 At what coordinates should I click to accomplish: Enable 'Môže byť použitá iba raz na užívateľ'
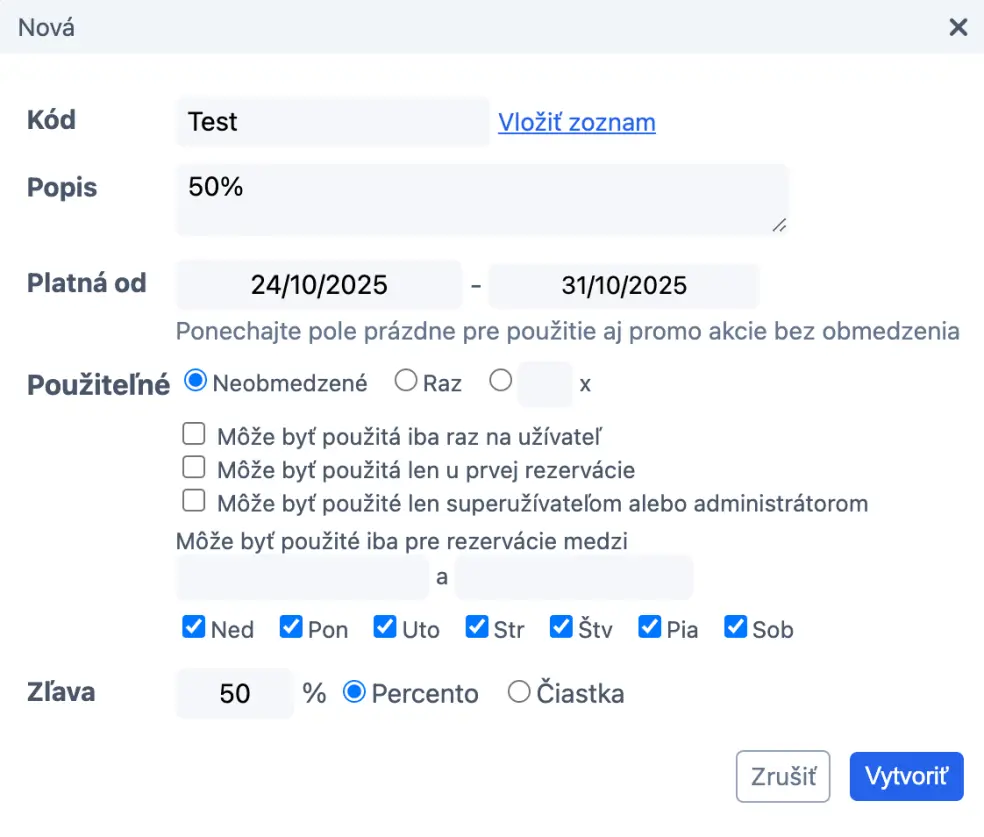point(193,433)
